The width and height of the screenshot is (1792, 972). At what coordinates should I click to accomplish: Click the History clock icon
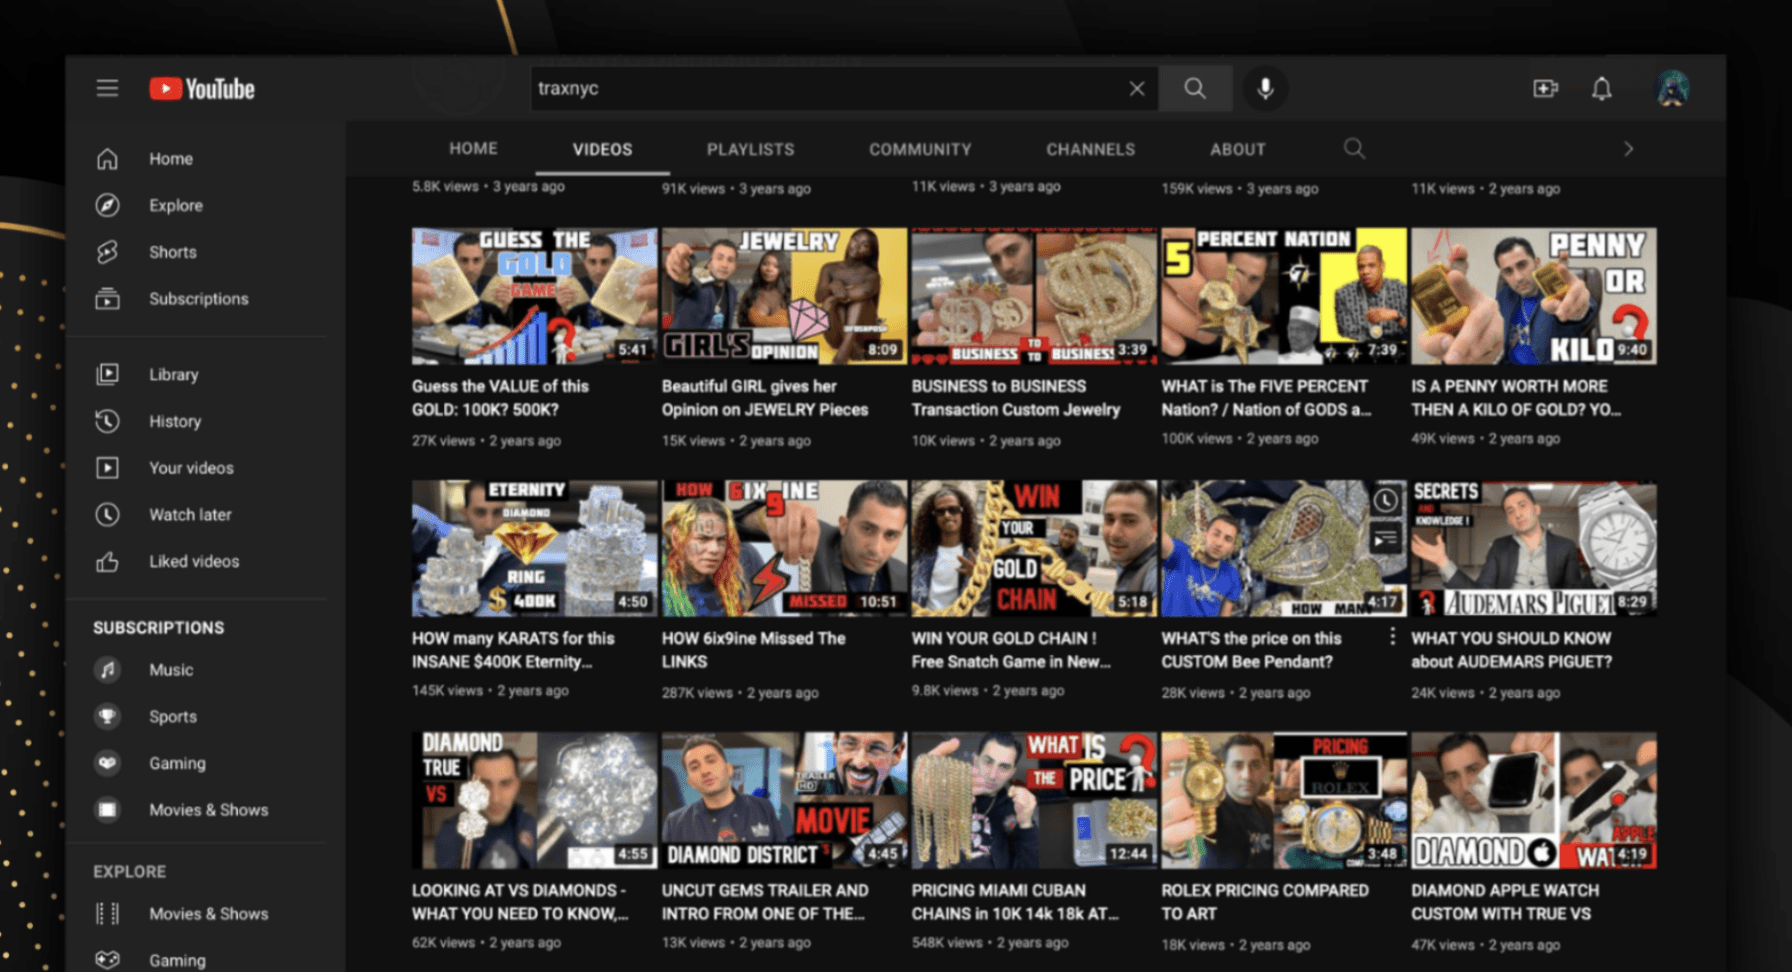[x=107, y=421]
